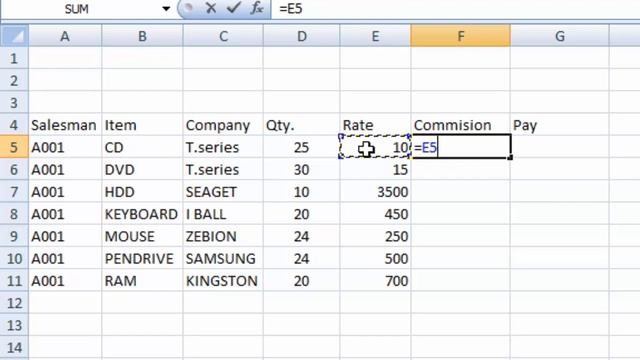This screenshot has height=360, width=640.
Task: Click Qty cell in KEYBOARD row
Action: tap(302, 214)
